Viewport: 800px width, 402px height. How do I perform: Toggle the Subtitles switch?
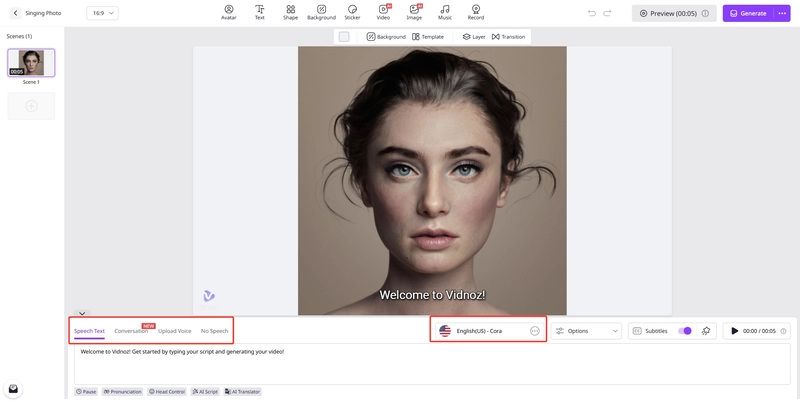point(685,331)
